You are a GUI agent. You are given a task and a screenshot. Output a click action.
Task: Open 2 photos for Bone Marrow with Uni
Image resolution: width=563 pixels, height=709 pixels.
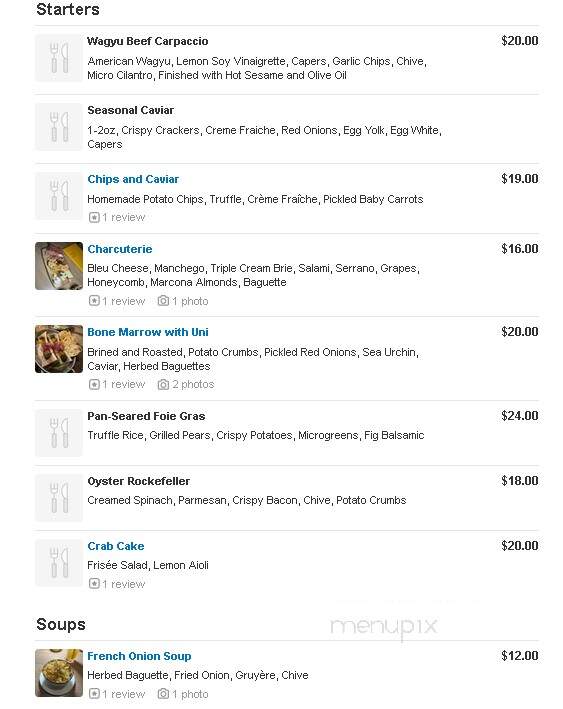(193, 384)
